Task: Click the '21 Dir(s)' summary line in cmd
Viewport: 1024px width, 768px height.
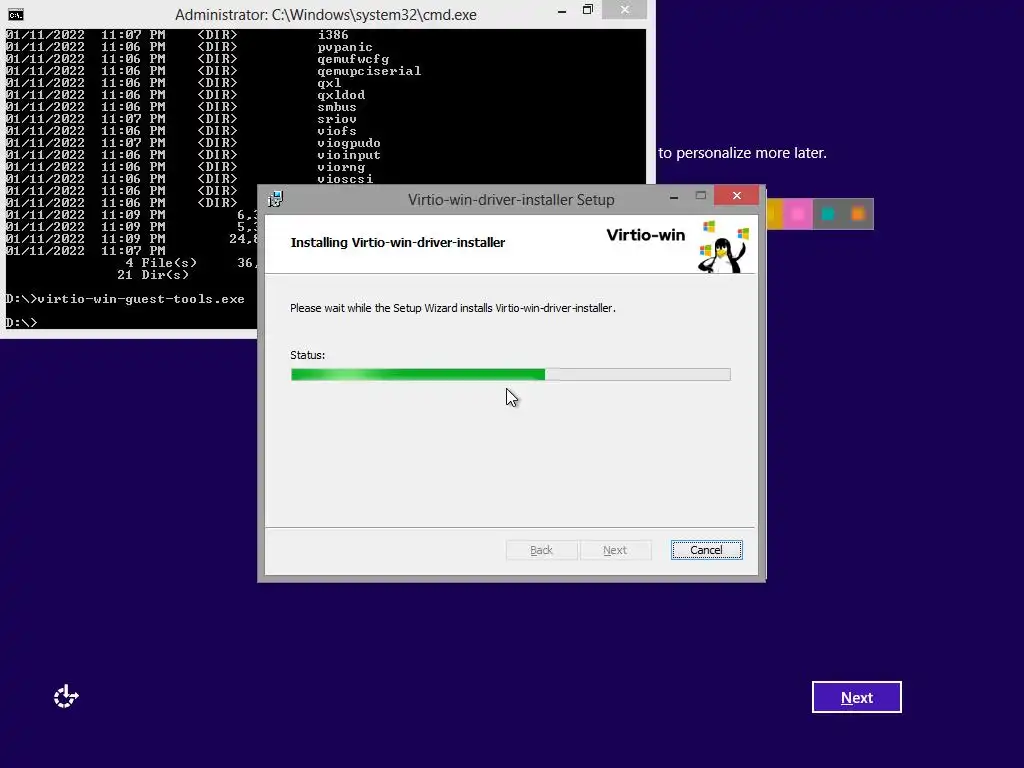Action: click(153, 275)
